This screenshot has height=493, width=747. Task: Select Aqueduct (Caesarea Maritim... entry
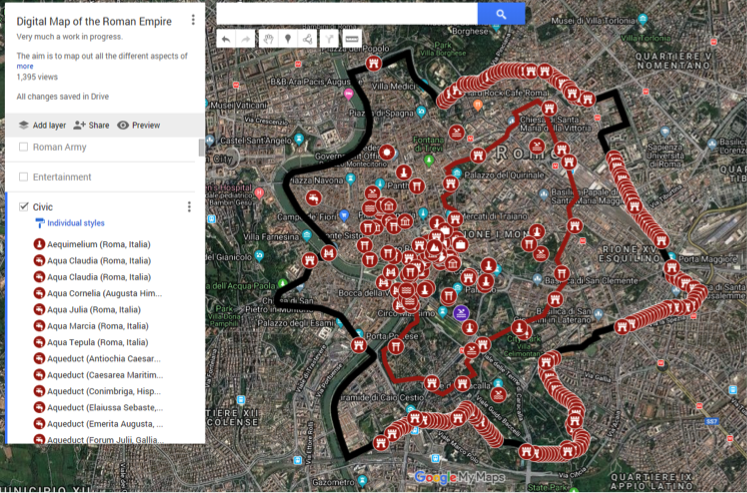click(105, 375)
